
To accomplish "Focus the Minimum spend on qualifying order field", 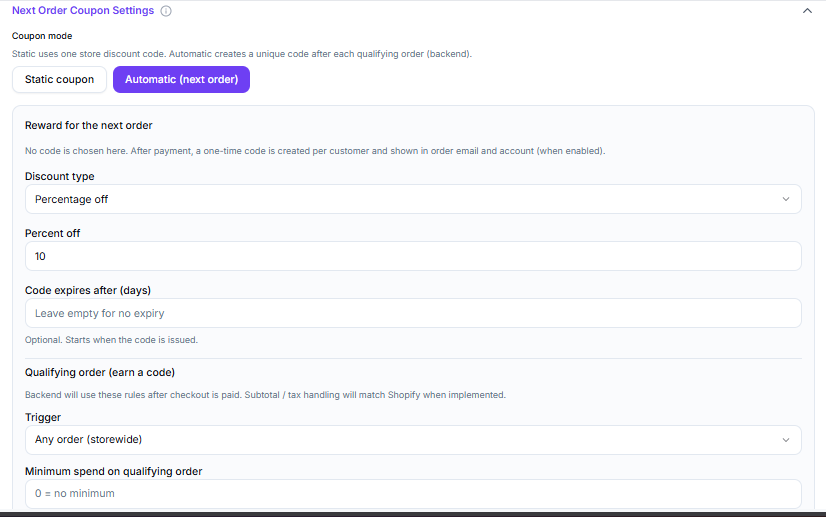I will click(414, 494).
